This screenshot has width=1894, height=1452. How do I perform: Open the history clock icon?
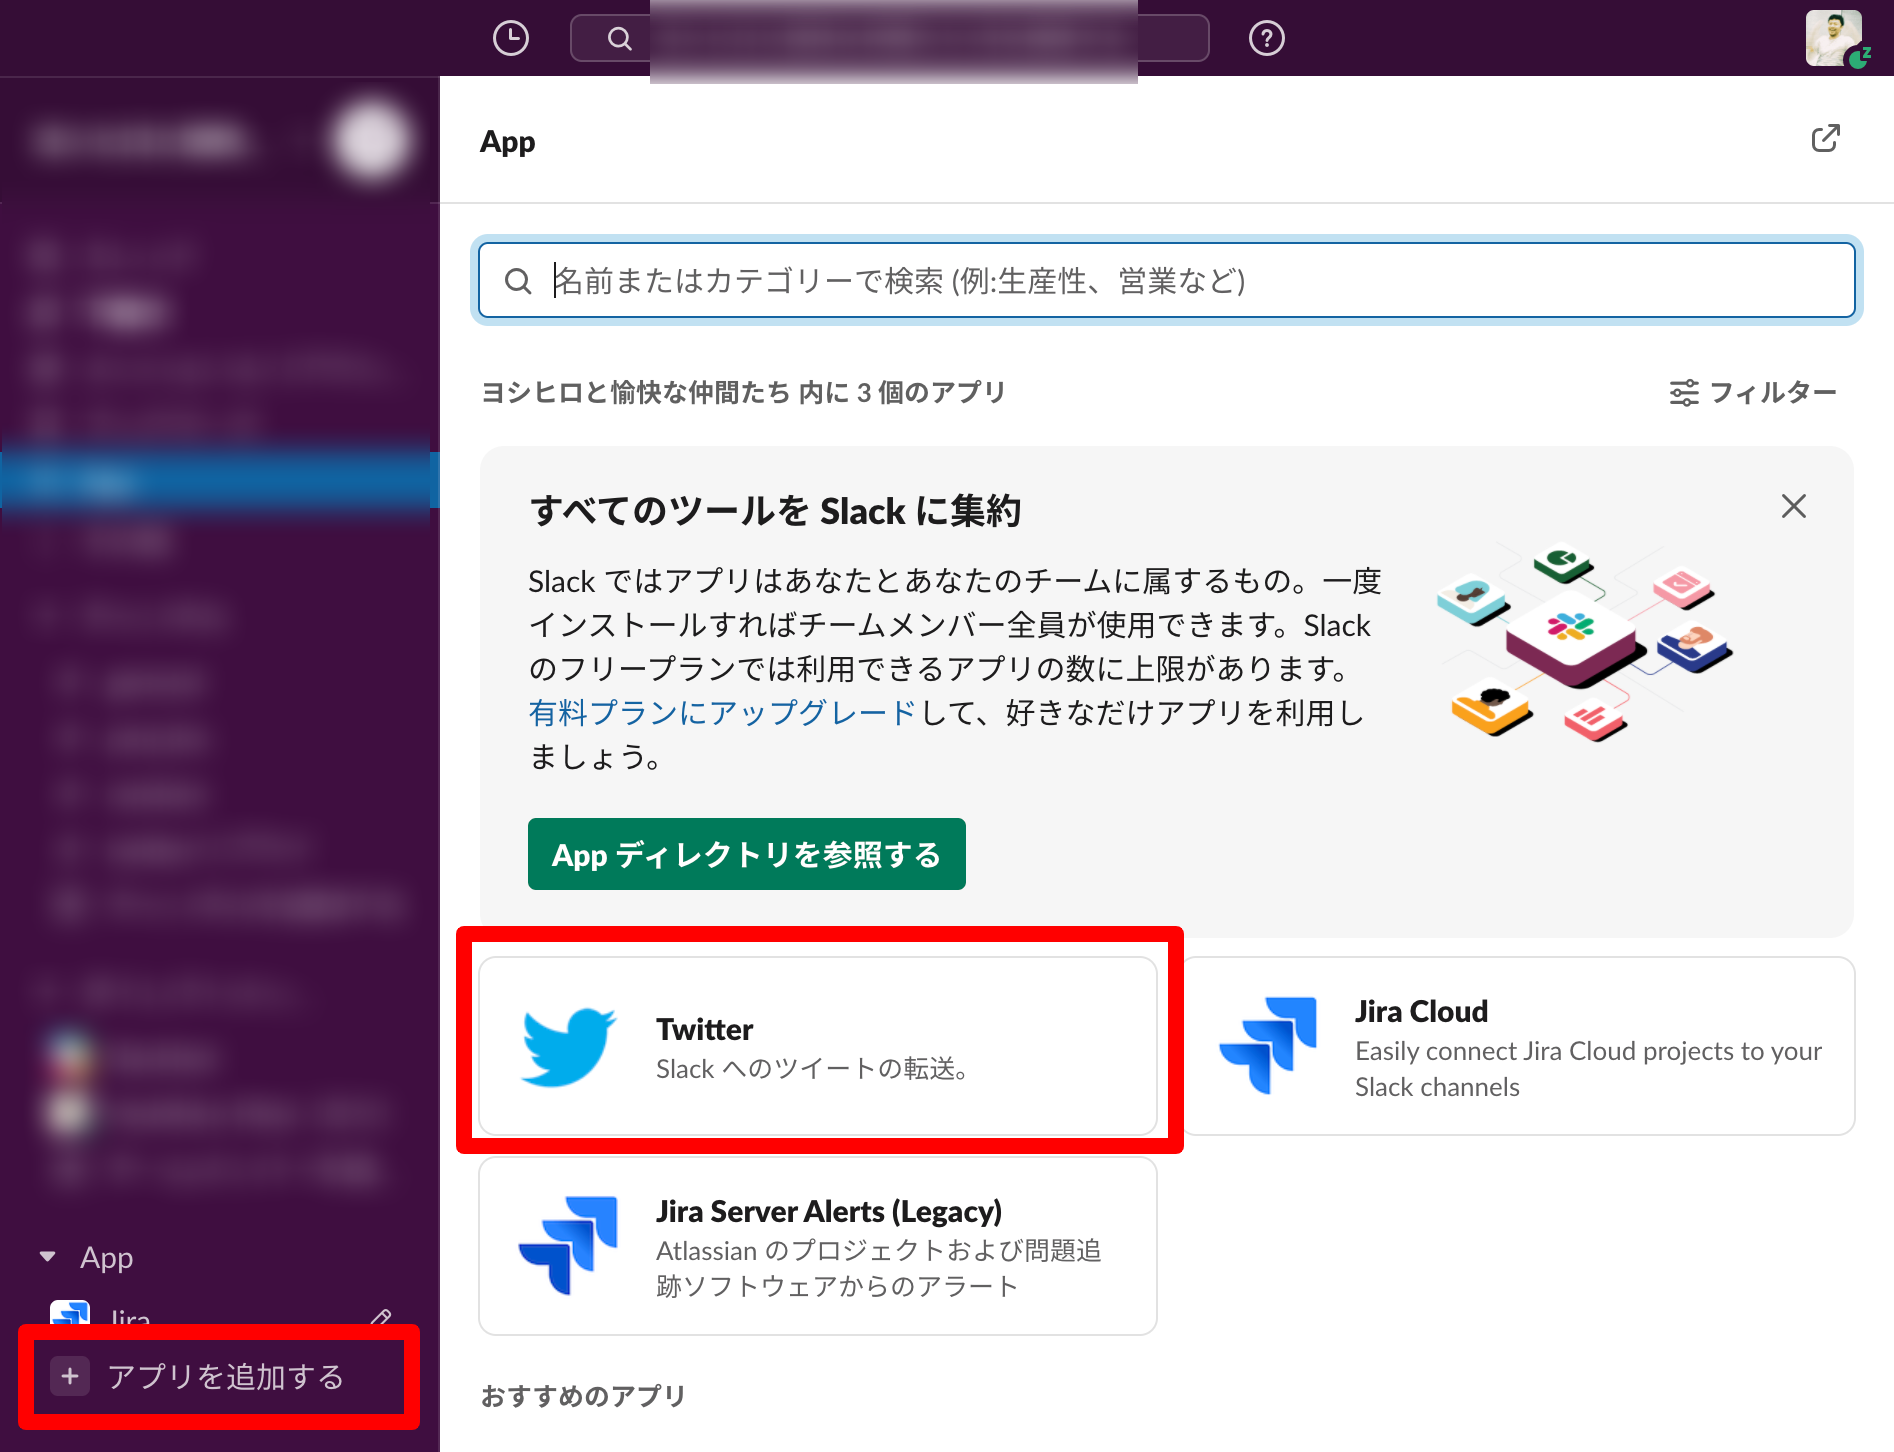point(511,38)
